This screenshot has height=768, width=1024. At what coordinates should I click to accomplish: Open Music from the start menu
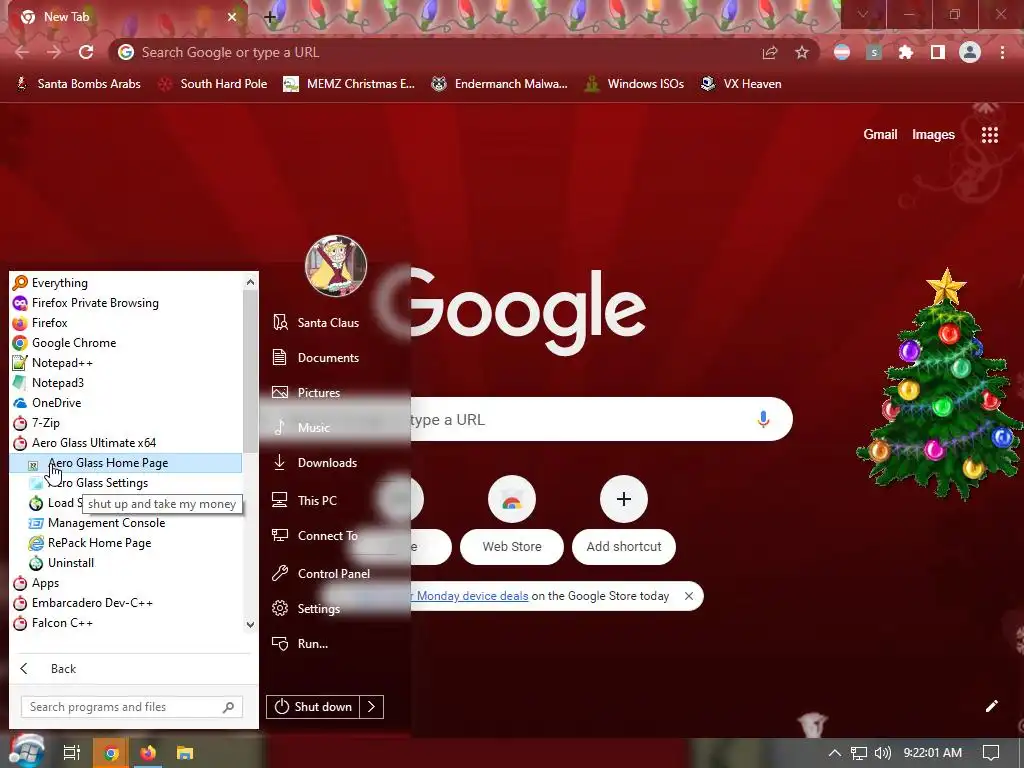[301, 428]
